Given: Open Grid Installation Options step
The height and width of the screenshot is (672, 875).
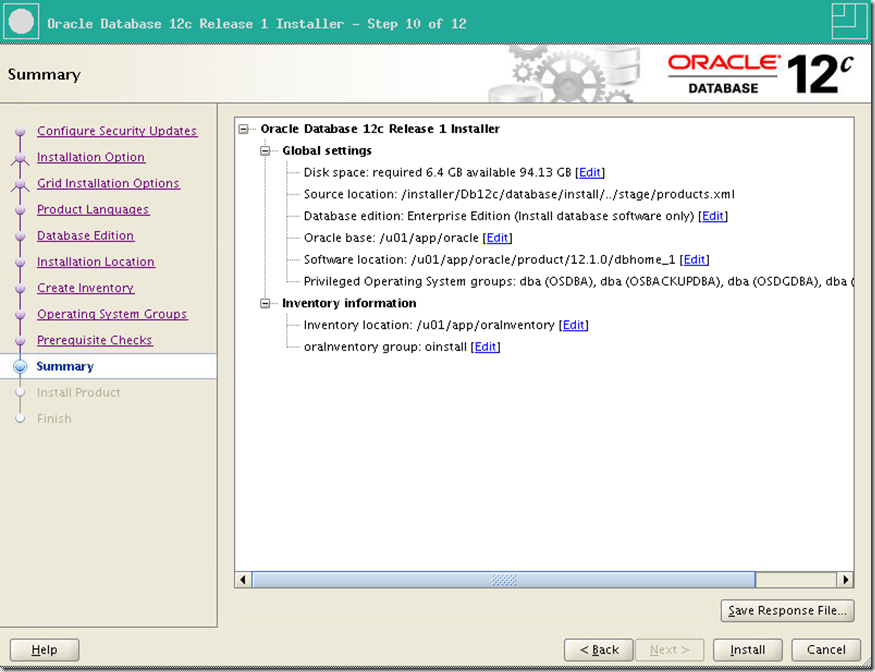Looking at the screenshot, I should pos(108,183).
